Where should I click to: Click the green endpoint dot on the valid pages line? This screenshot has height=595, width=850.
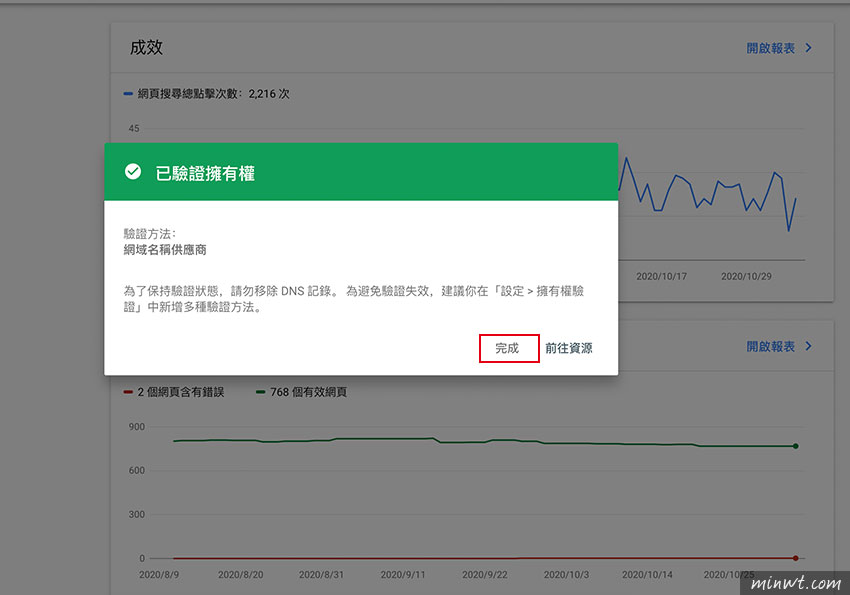795,446
